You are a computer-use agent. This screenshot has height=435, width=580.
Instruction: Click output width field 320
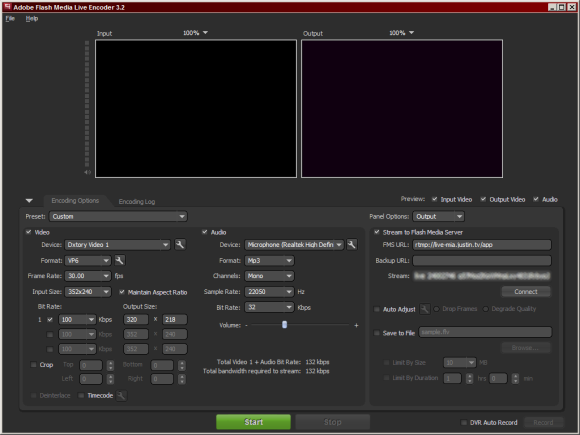pos(136,320)
